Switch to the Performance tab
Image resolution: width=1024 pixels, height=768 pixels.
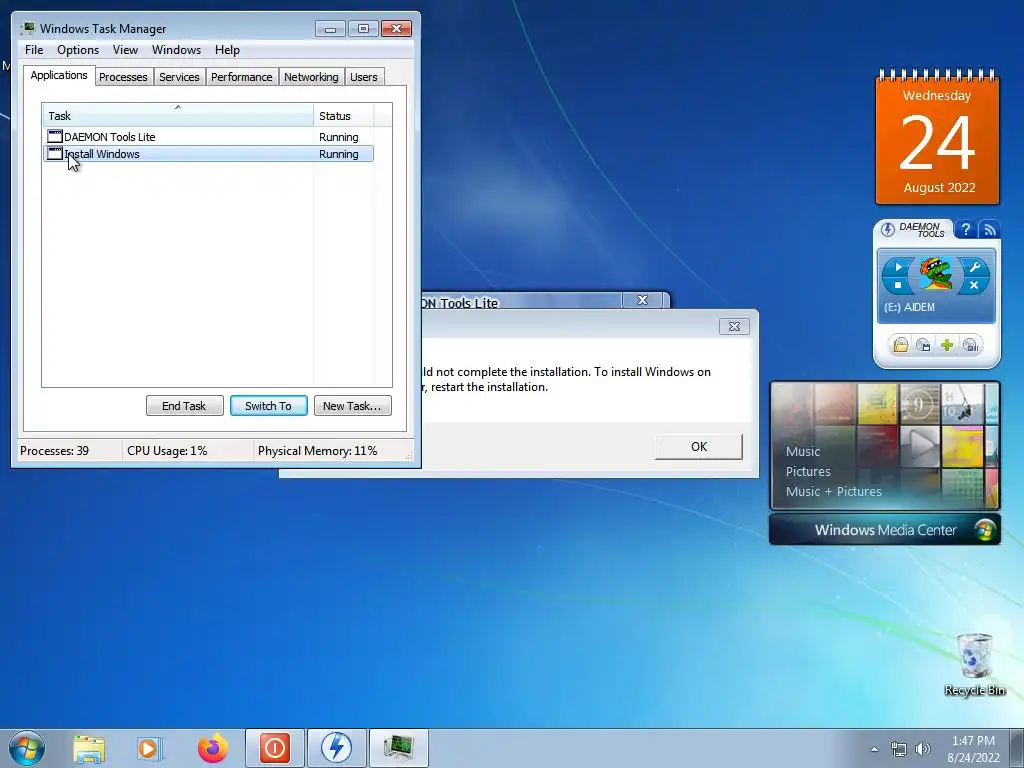click(x=242, y=77)
